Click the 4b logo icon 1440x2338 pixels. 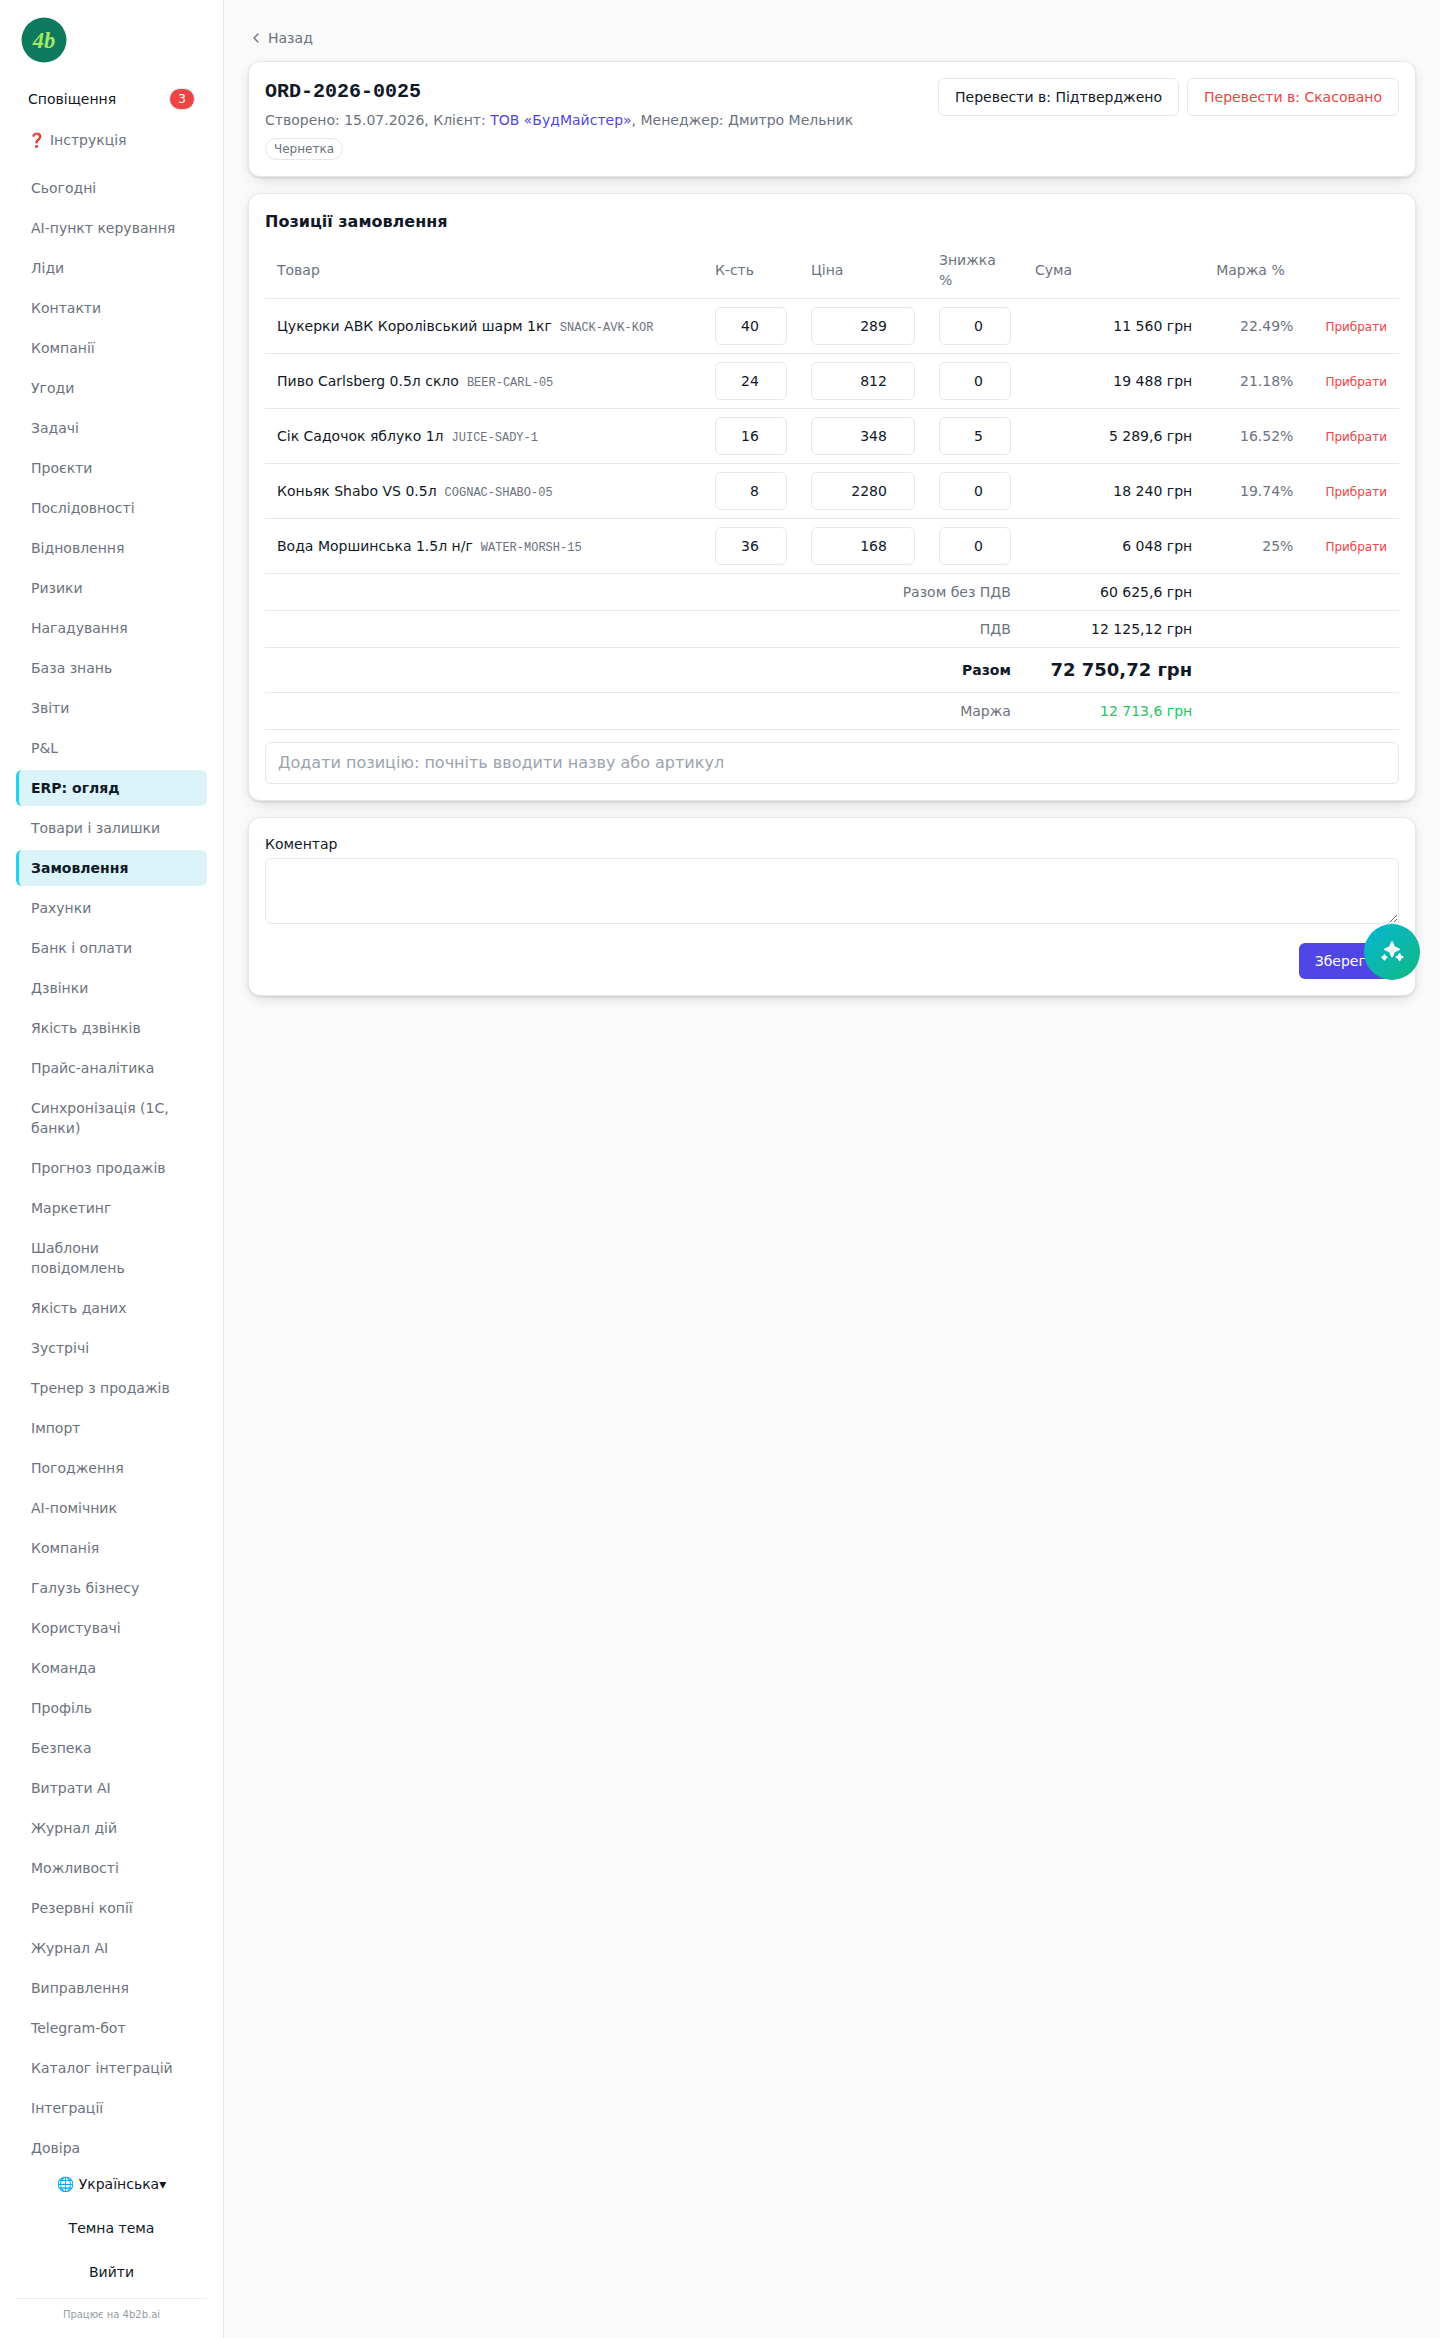(x=44, y=40)
